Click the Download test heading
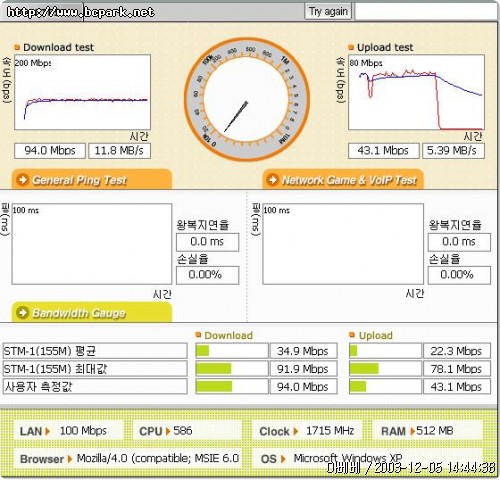Screen dimensions: 500x480 pyautogui.click(x=58, y=47)
